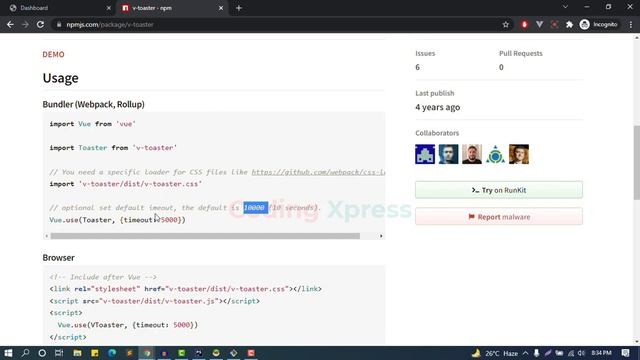Open the tab search dropdown arrow
Screen dimensions: 640x360
[x=565, y=7]
